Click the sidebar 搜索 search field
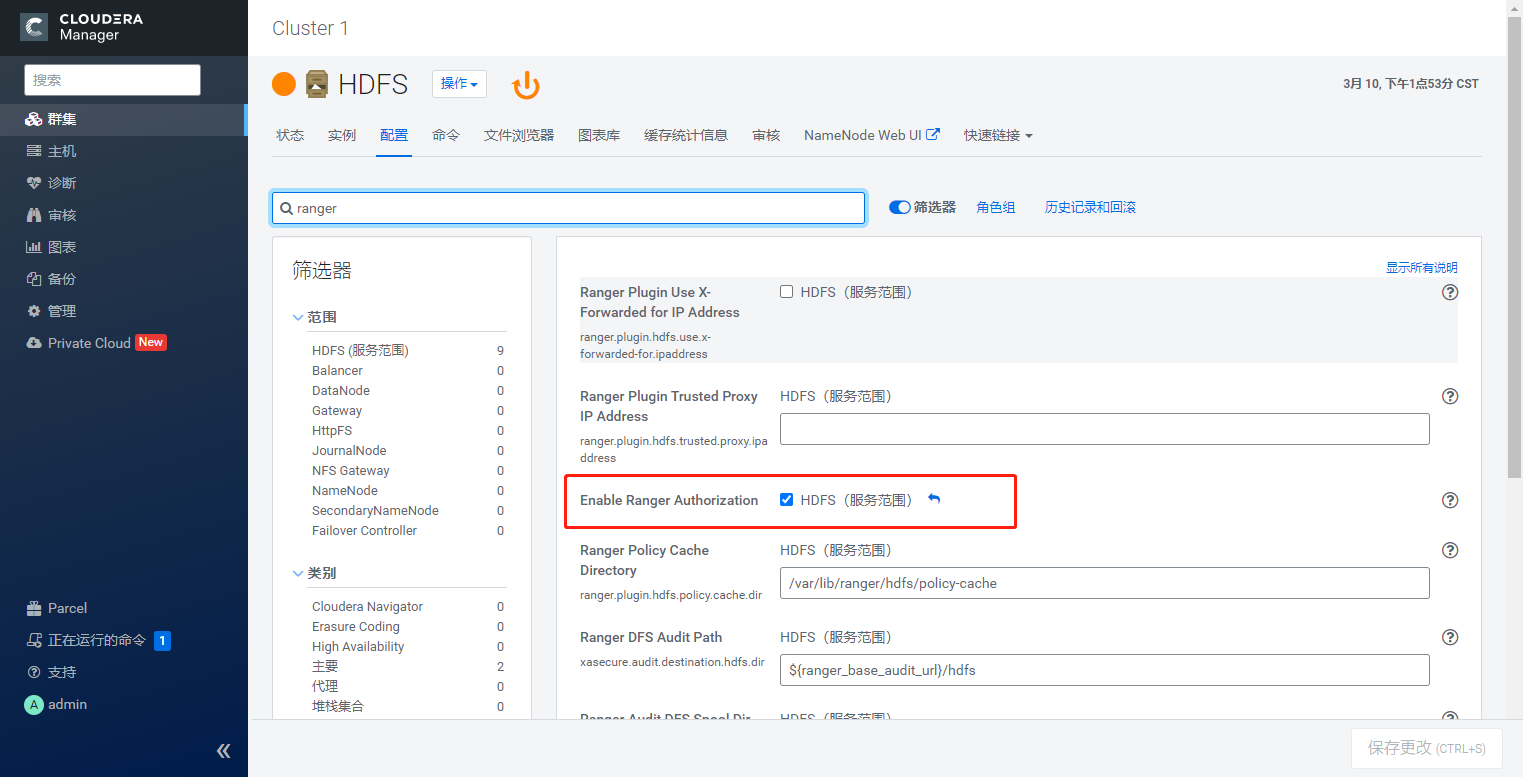Viewport: 1523px width, 777px height. click(x=112, y=80)
